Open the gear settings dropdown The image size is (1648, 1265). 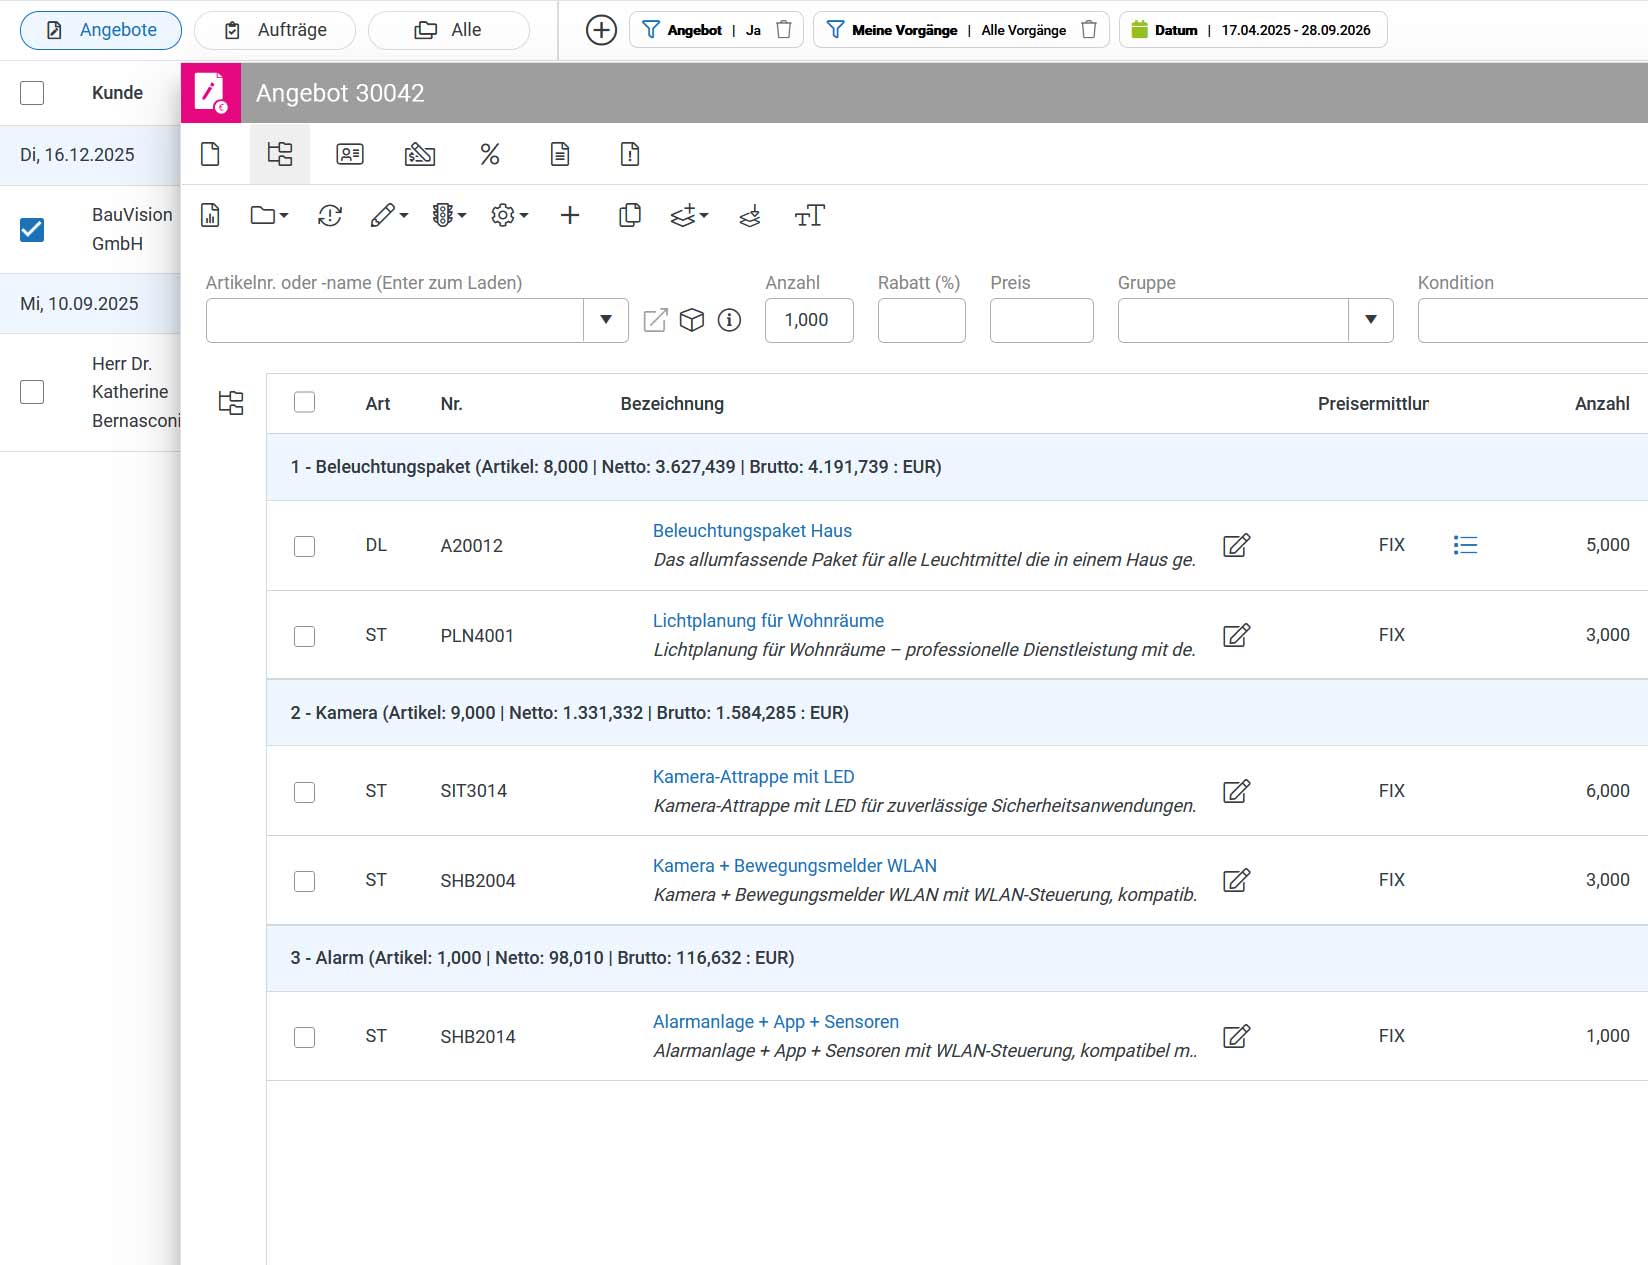509,215
